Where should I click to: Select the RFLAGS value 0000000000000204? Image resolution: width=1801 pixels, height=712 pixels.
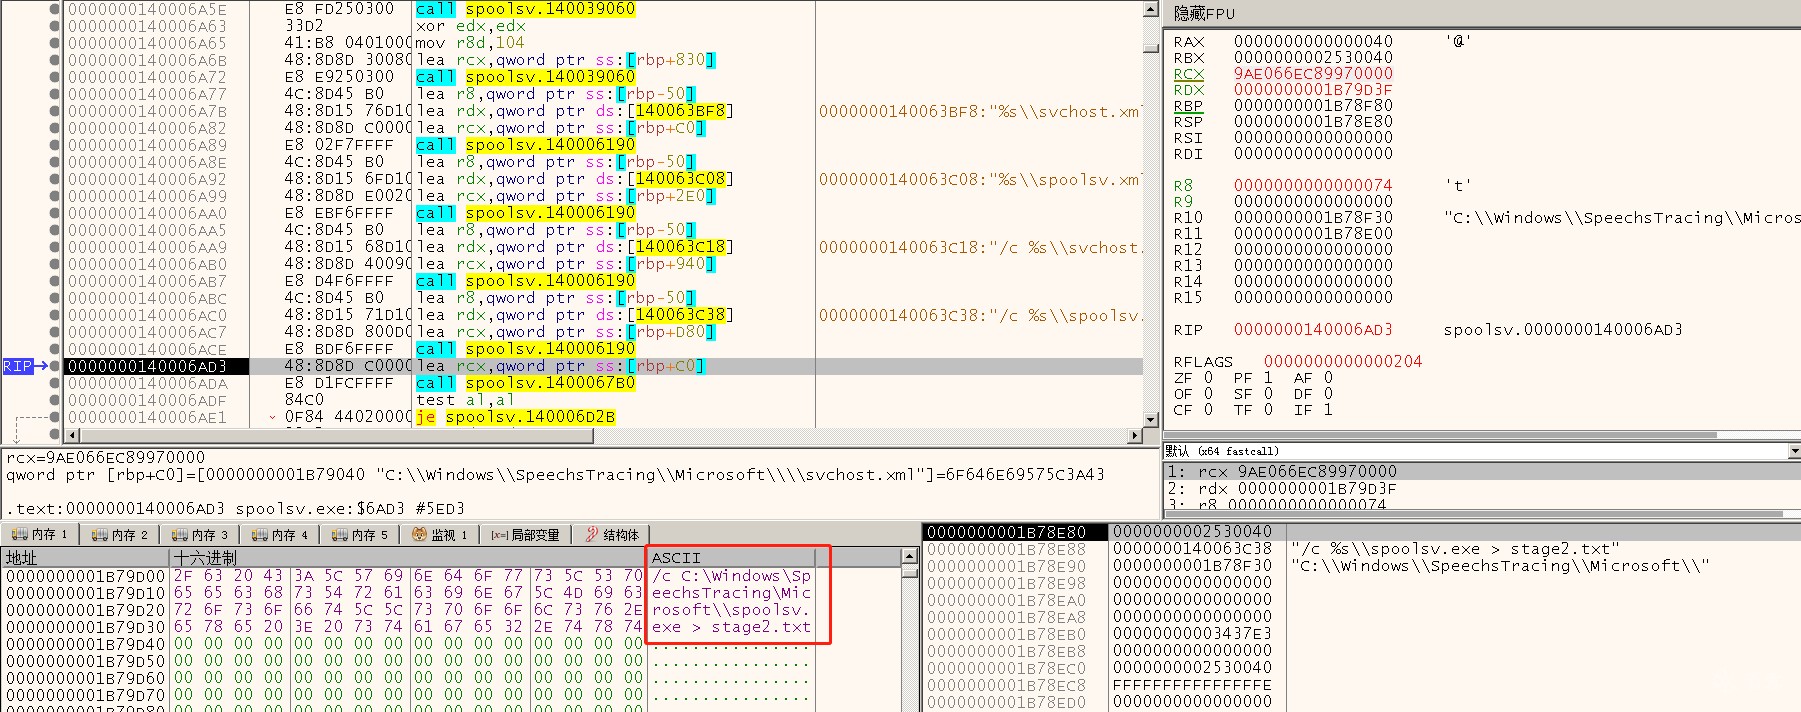(1343, 362)
